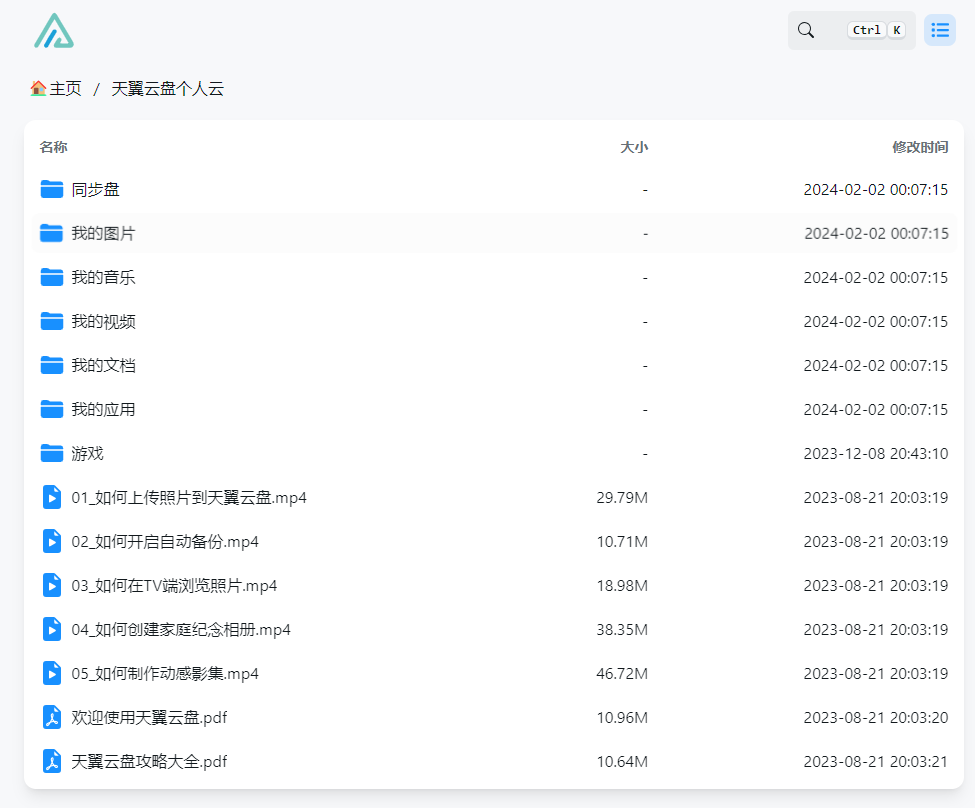Click the 天翼云盘个人云 breadcrumb
Image resolution: width=975 pixels, height=808 pixels.
point(167,89)
